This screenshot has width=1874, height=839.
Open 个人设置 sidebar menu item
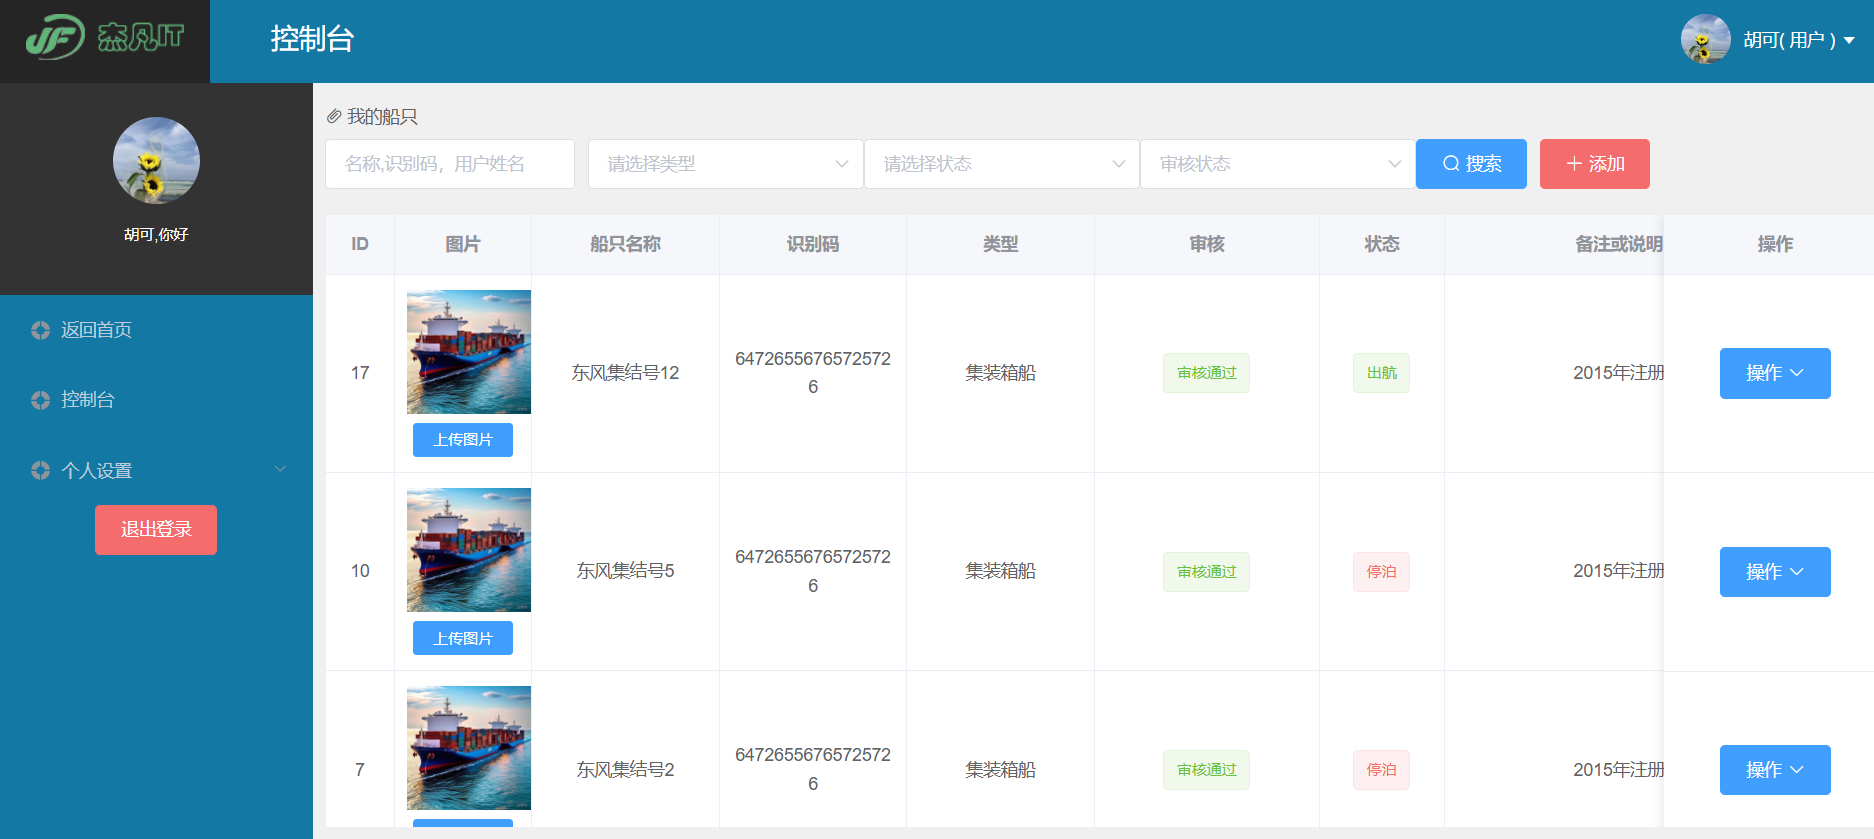[x=156, y=470]
